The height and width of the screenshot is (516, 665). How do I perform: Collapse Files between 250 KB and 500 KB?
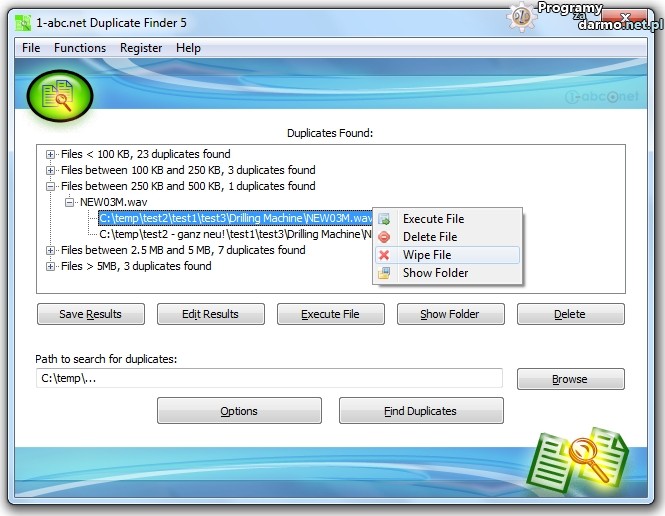51,186
